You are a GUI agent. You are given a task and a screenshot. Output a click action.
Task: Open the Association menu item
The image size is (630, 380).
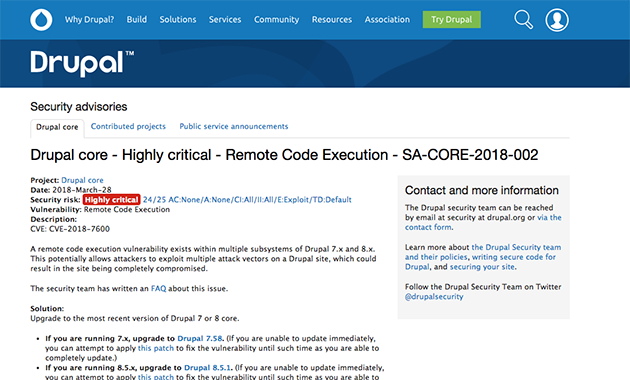387,19
